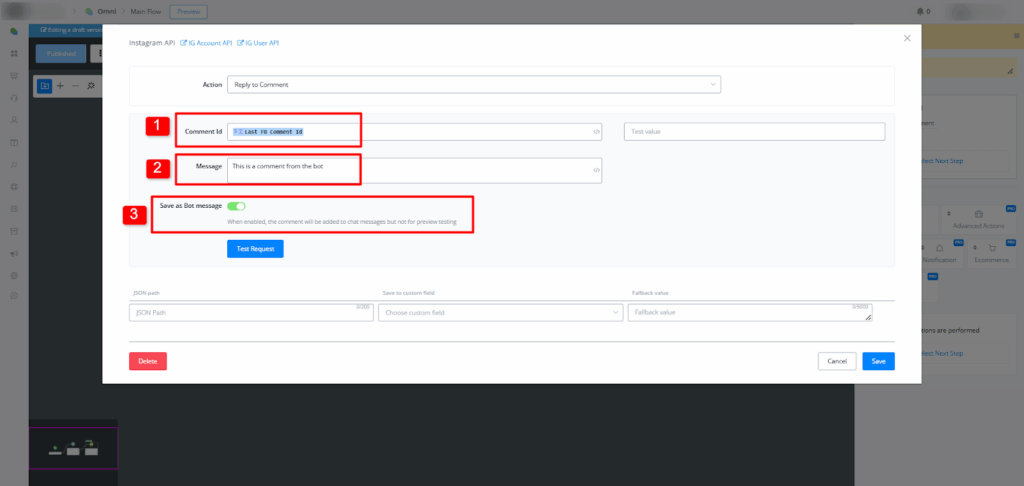This screenshot has height=486, width=1024.
Task: Click the Preview button in top bar
Action: point(187,11)
